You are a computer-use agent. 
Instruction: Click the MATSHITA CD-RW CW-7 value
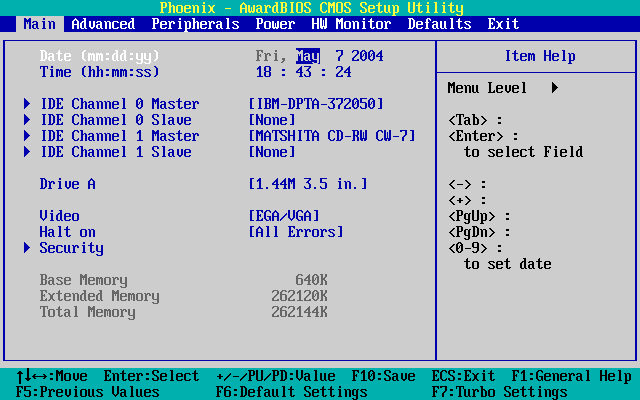(332, 136)
